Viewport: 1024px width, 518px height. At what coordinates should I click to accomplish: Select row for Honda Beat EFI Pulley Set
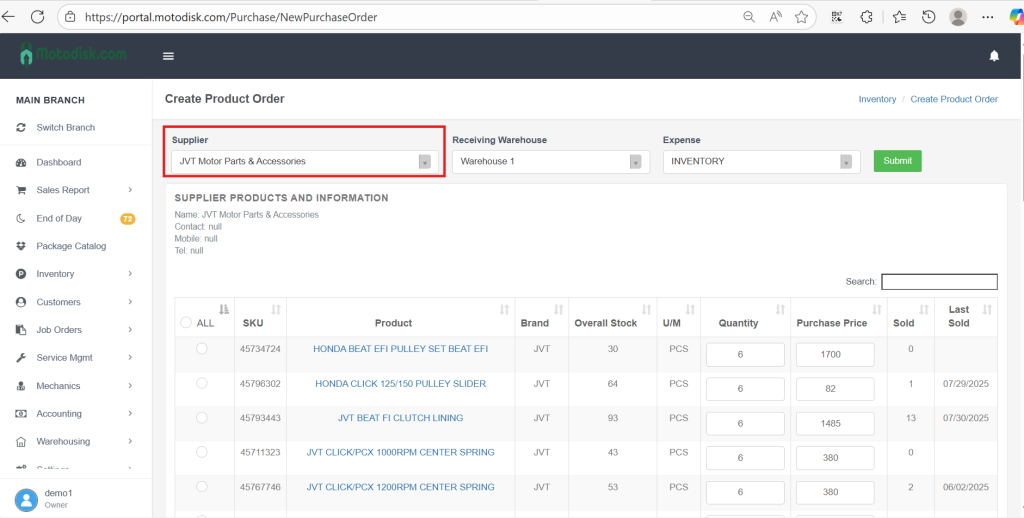click(202, 349)
